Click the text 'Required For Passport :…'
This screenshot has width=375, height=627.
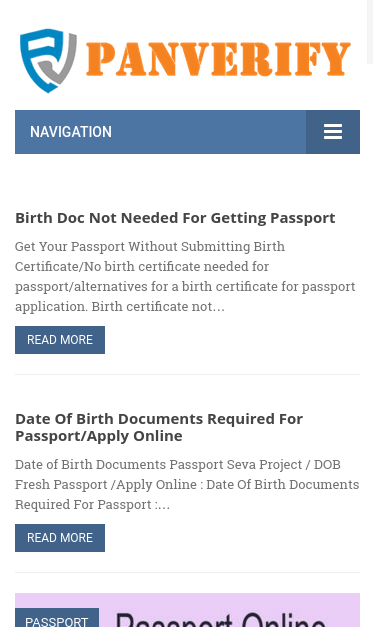coord(92,504)
